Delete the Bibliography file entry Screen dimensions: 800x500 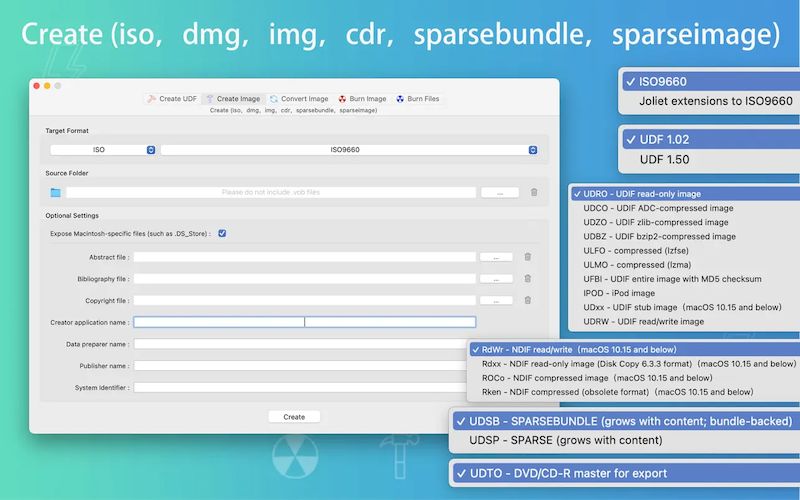click(528, 279)
